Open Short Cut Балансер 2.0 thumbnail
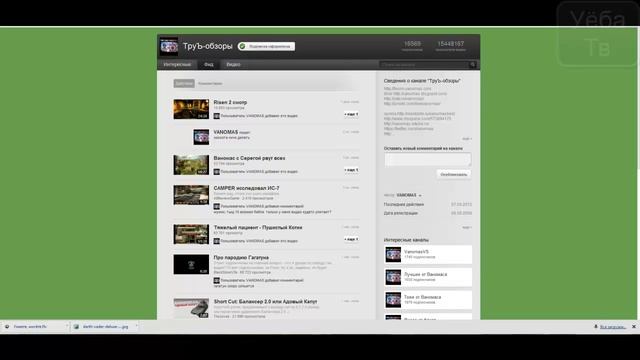The image size is (640, 360). pyautogui.click(x=191, y=308)
